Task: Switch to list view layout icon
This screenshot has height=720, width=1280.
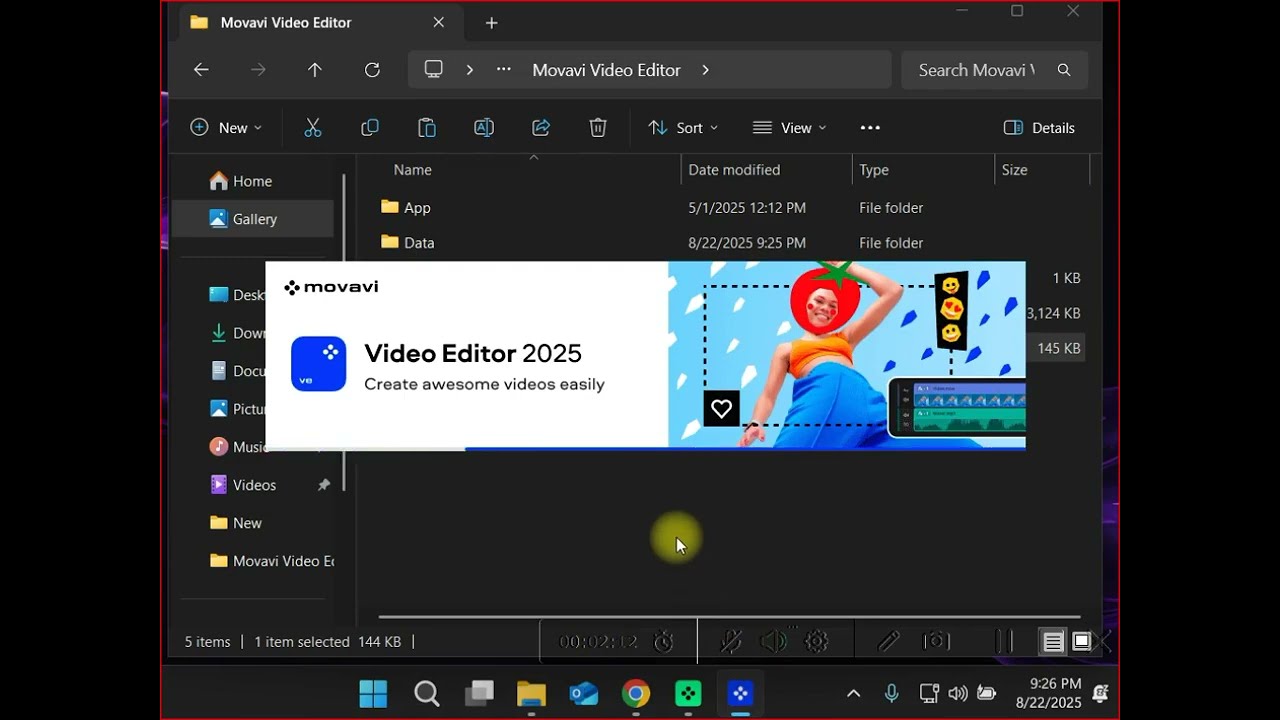Action: (1053, 642)
